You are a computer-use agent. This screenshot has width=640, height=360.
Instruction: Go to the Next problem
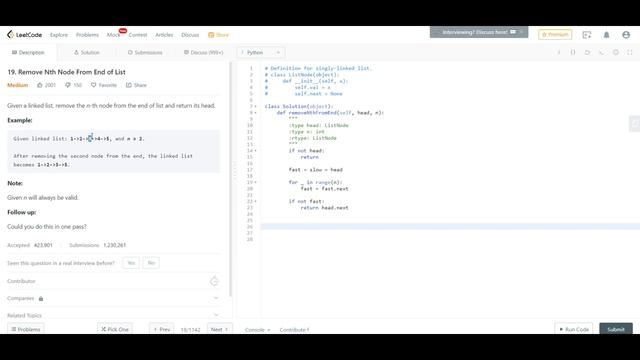220,329
